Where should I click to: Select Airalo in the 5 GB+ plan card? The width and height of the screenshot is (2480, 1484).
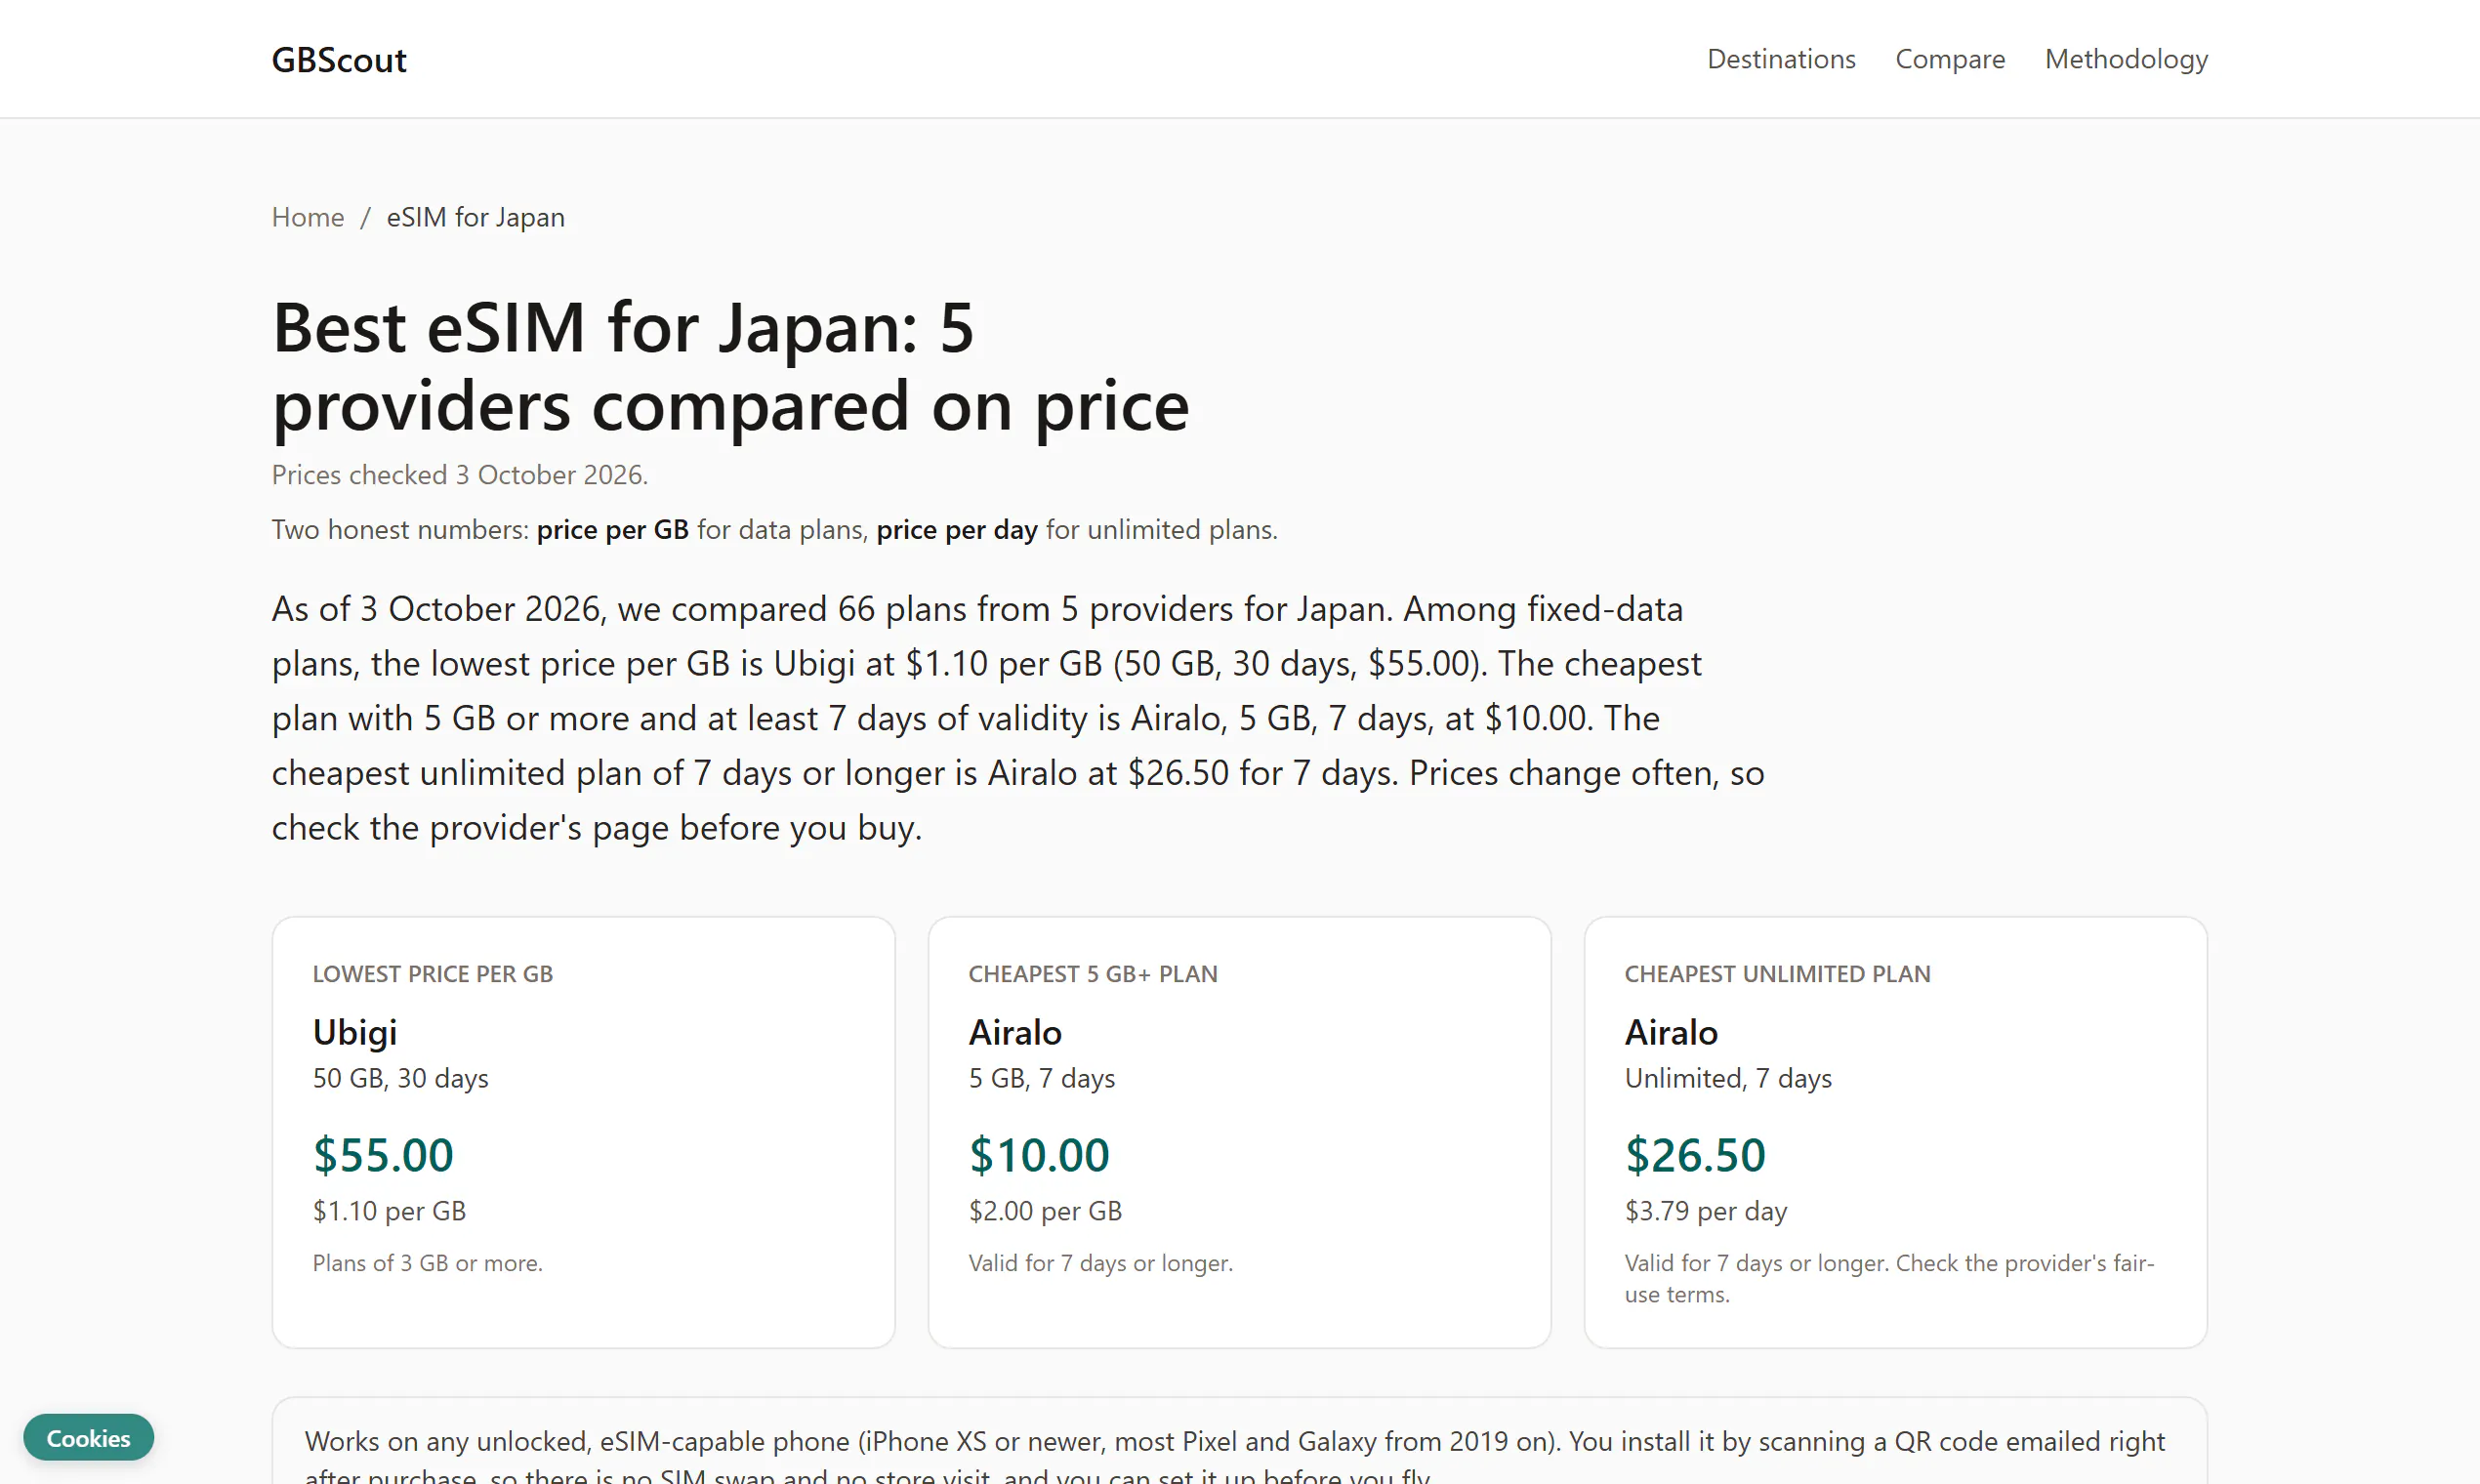(1015, 1032)
